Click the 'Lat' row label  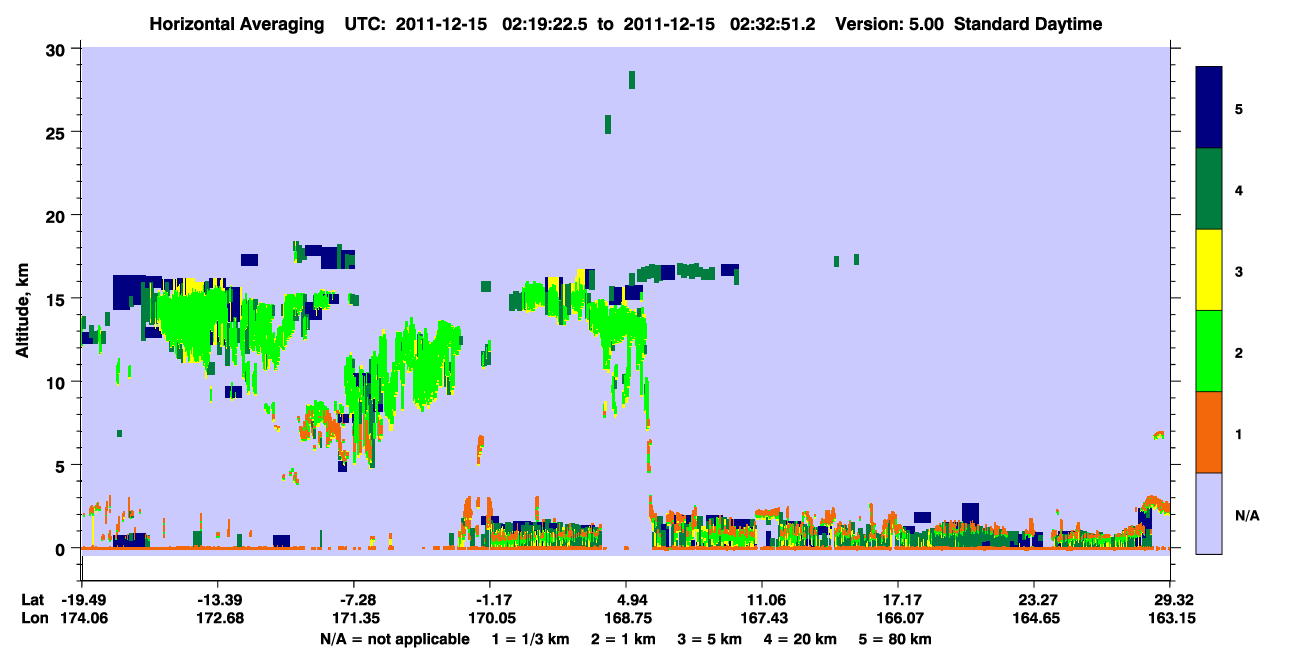pyautogui.click(x=33, y=600)
